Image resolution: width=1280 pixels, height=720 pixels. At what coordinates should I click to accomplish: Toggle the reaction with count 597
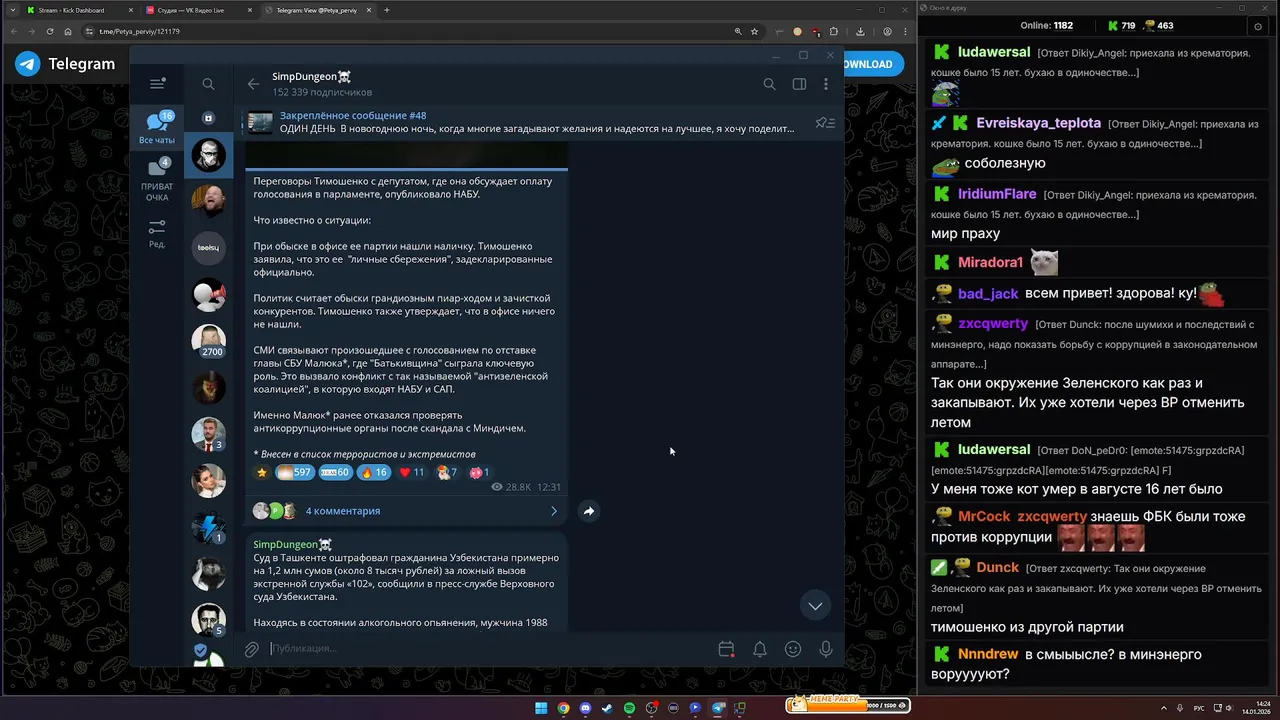click(x=294, y=472)
